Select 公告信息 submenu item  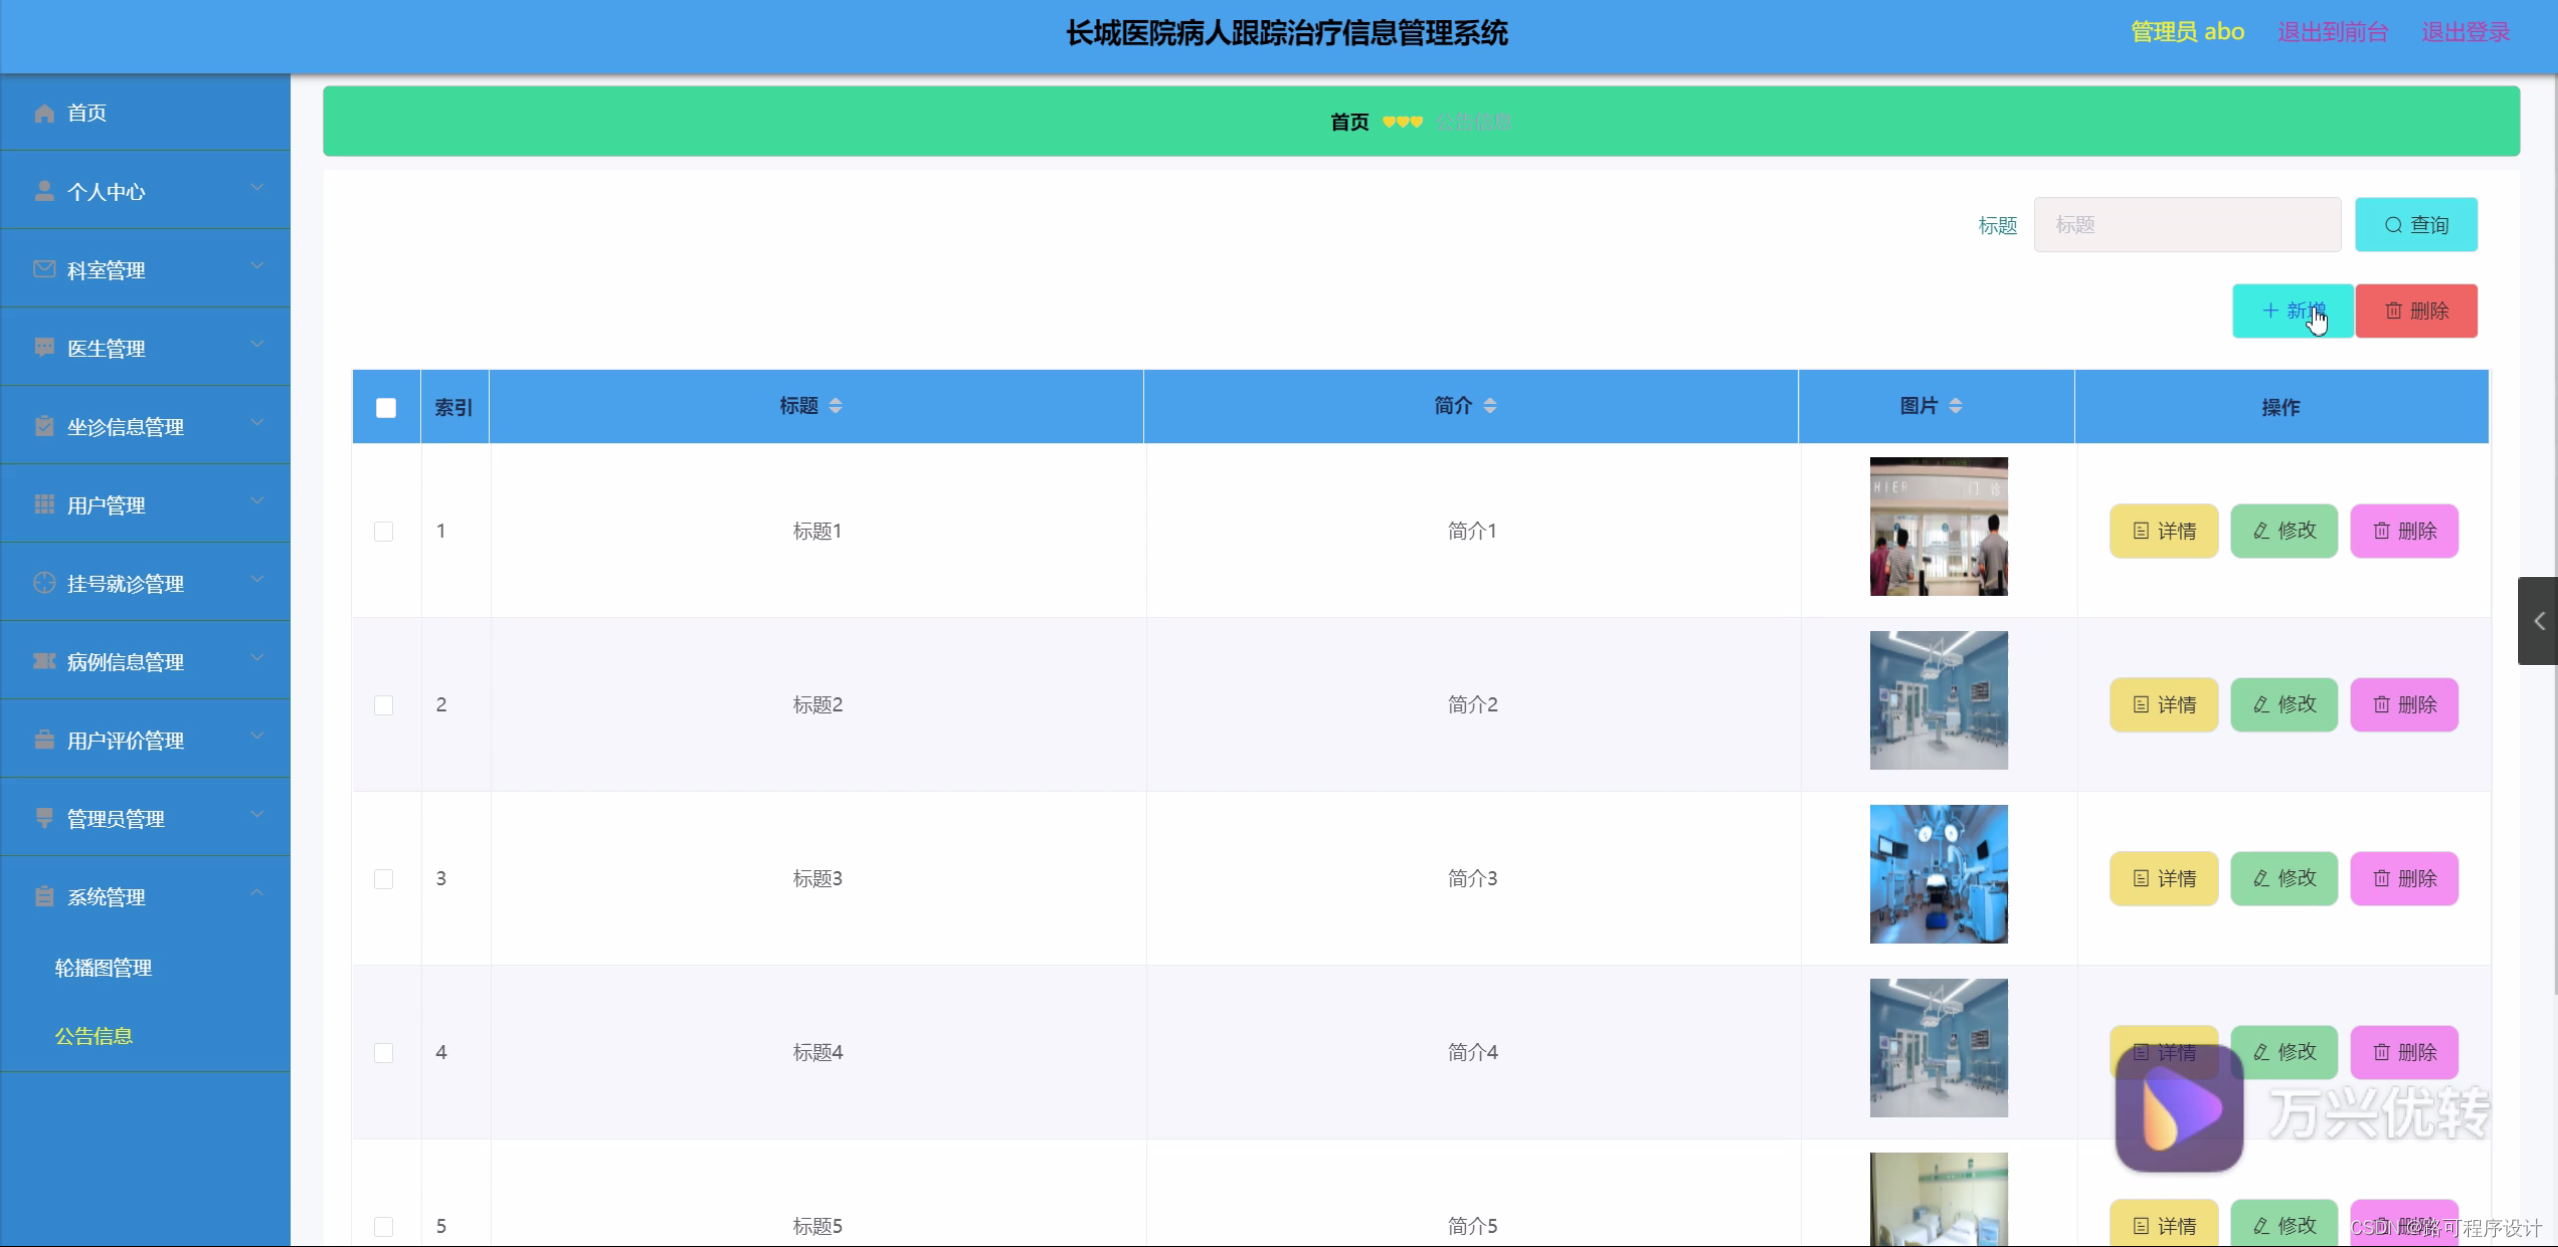click(x=94, y=1036)
